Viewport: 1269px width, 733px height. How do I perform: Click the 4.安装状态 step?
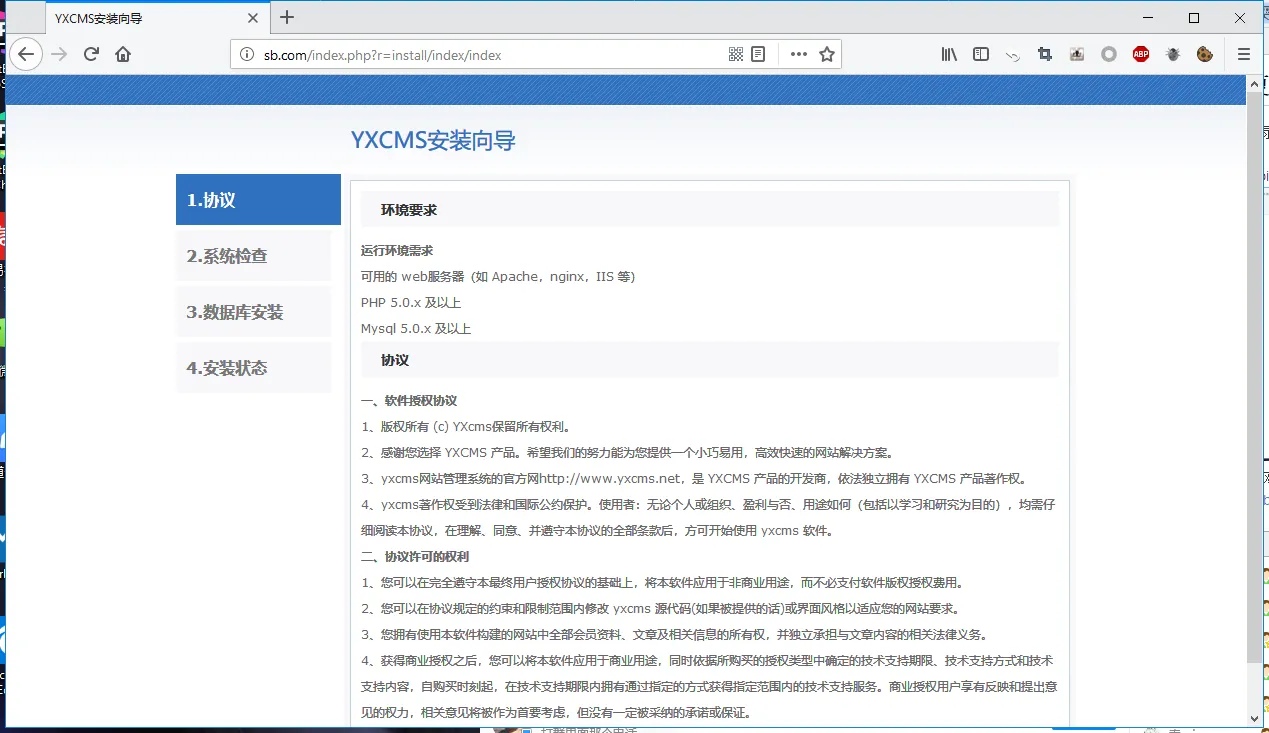pos(253,368)
